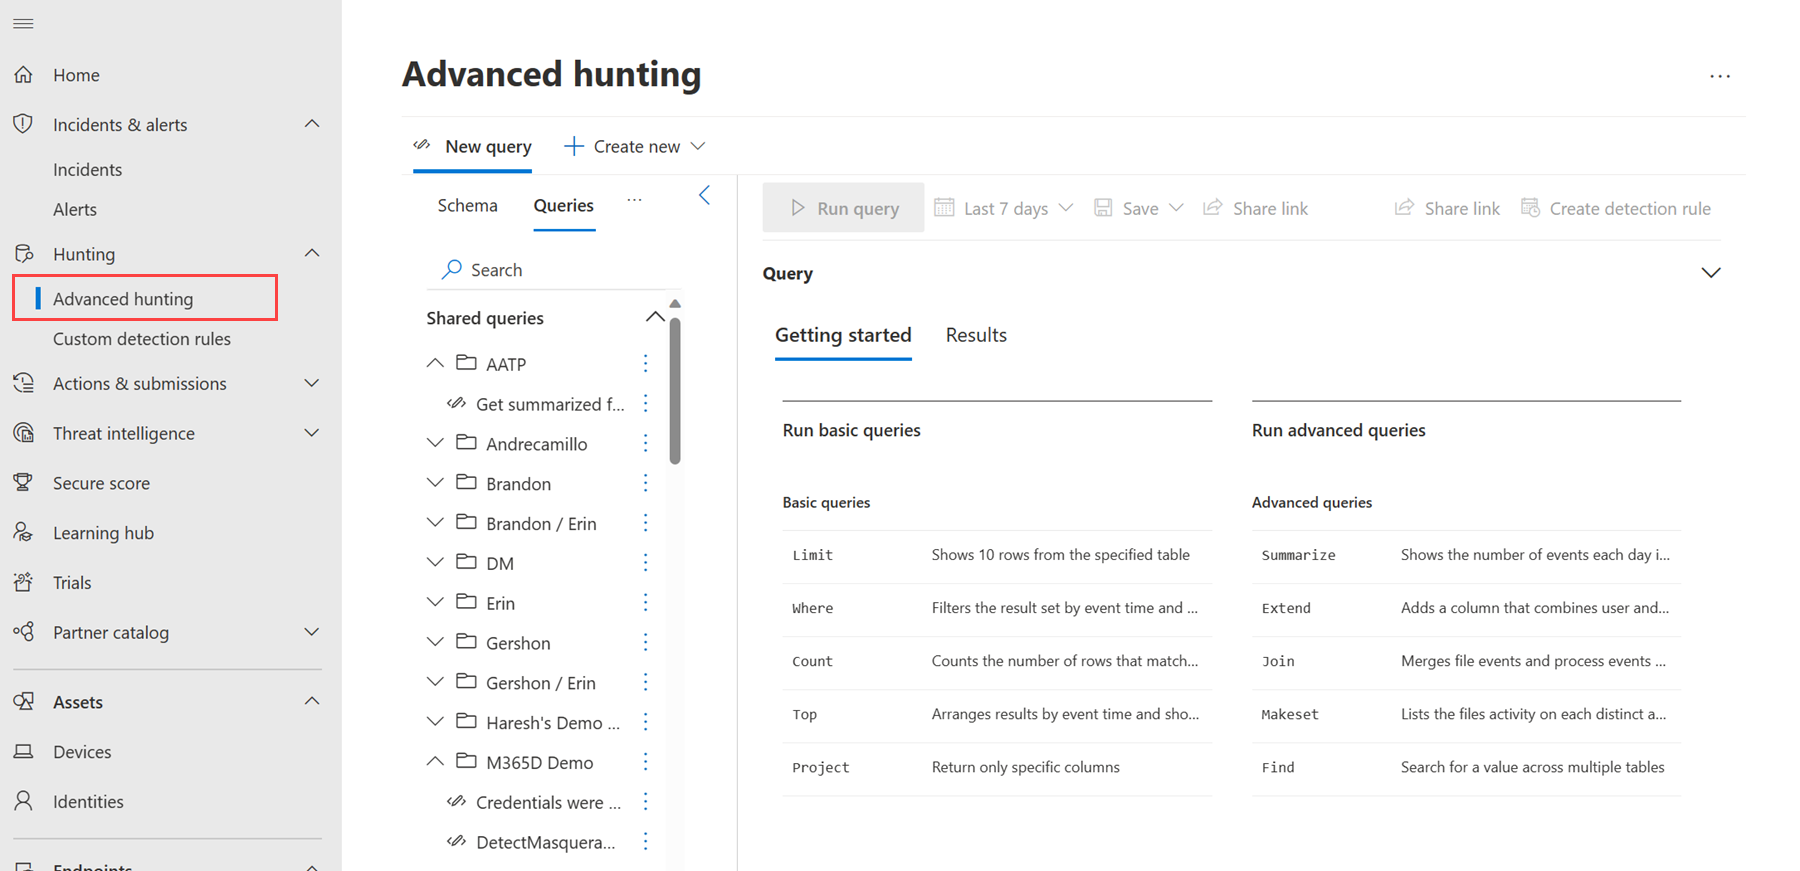Open the Credentials were query
This screenshot has height=871, width=1800.
(x=548, y=802)
